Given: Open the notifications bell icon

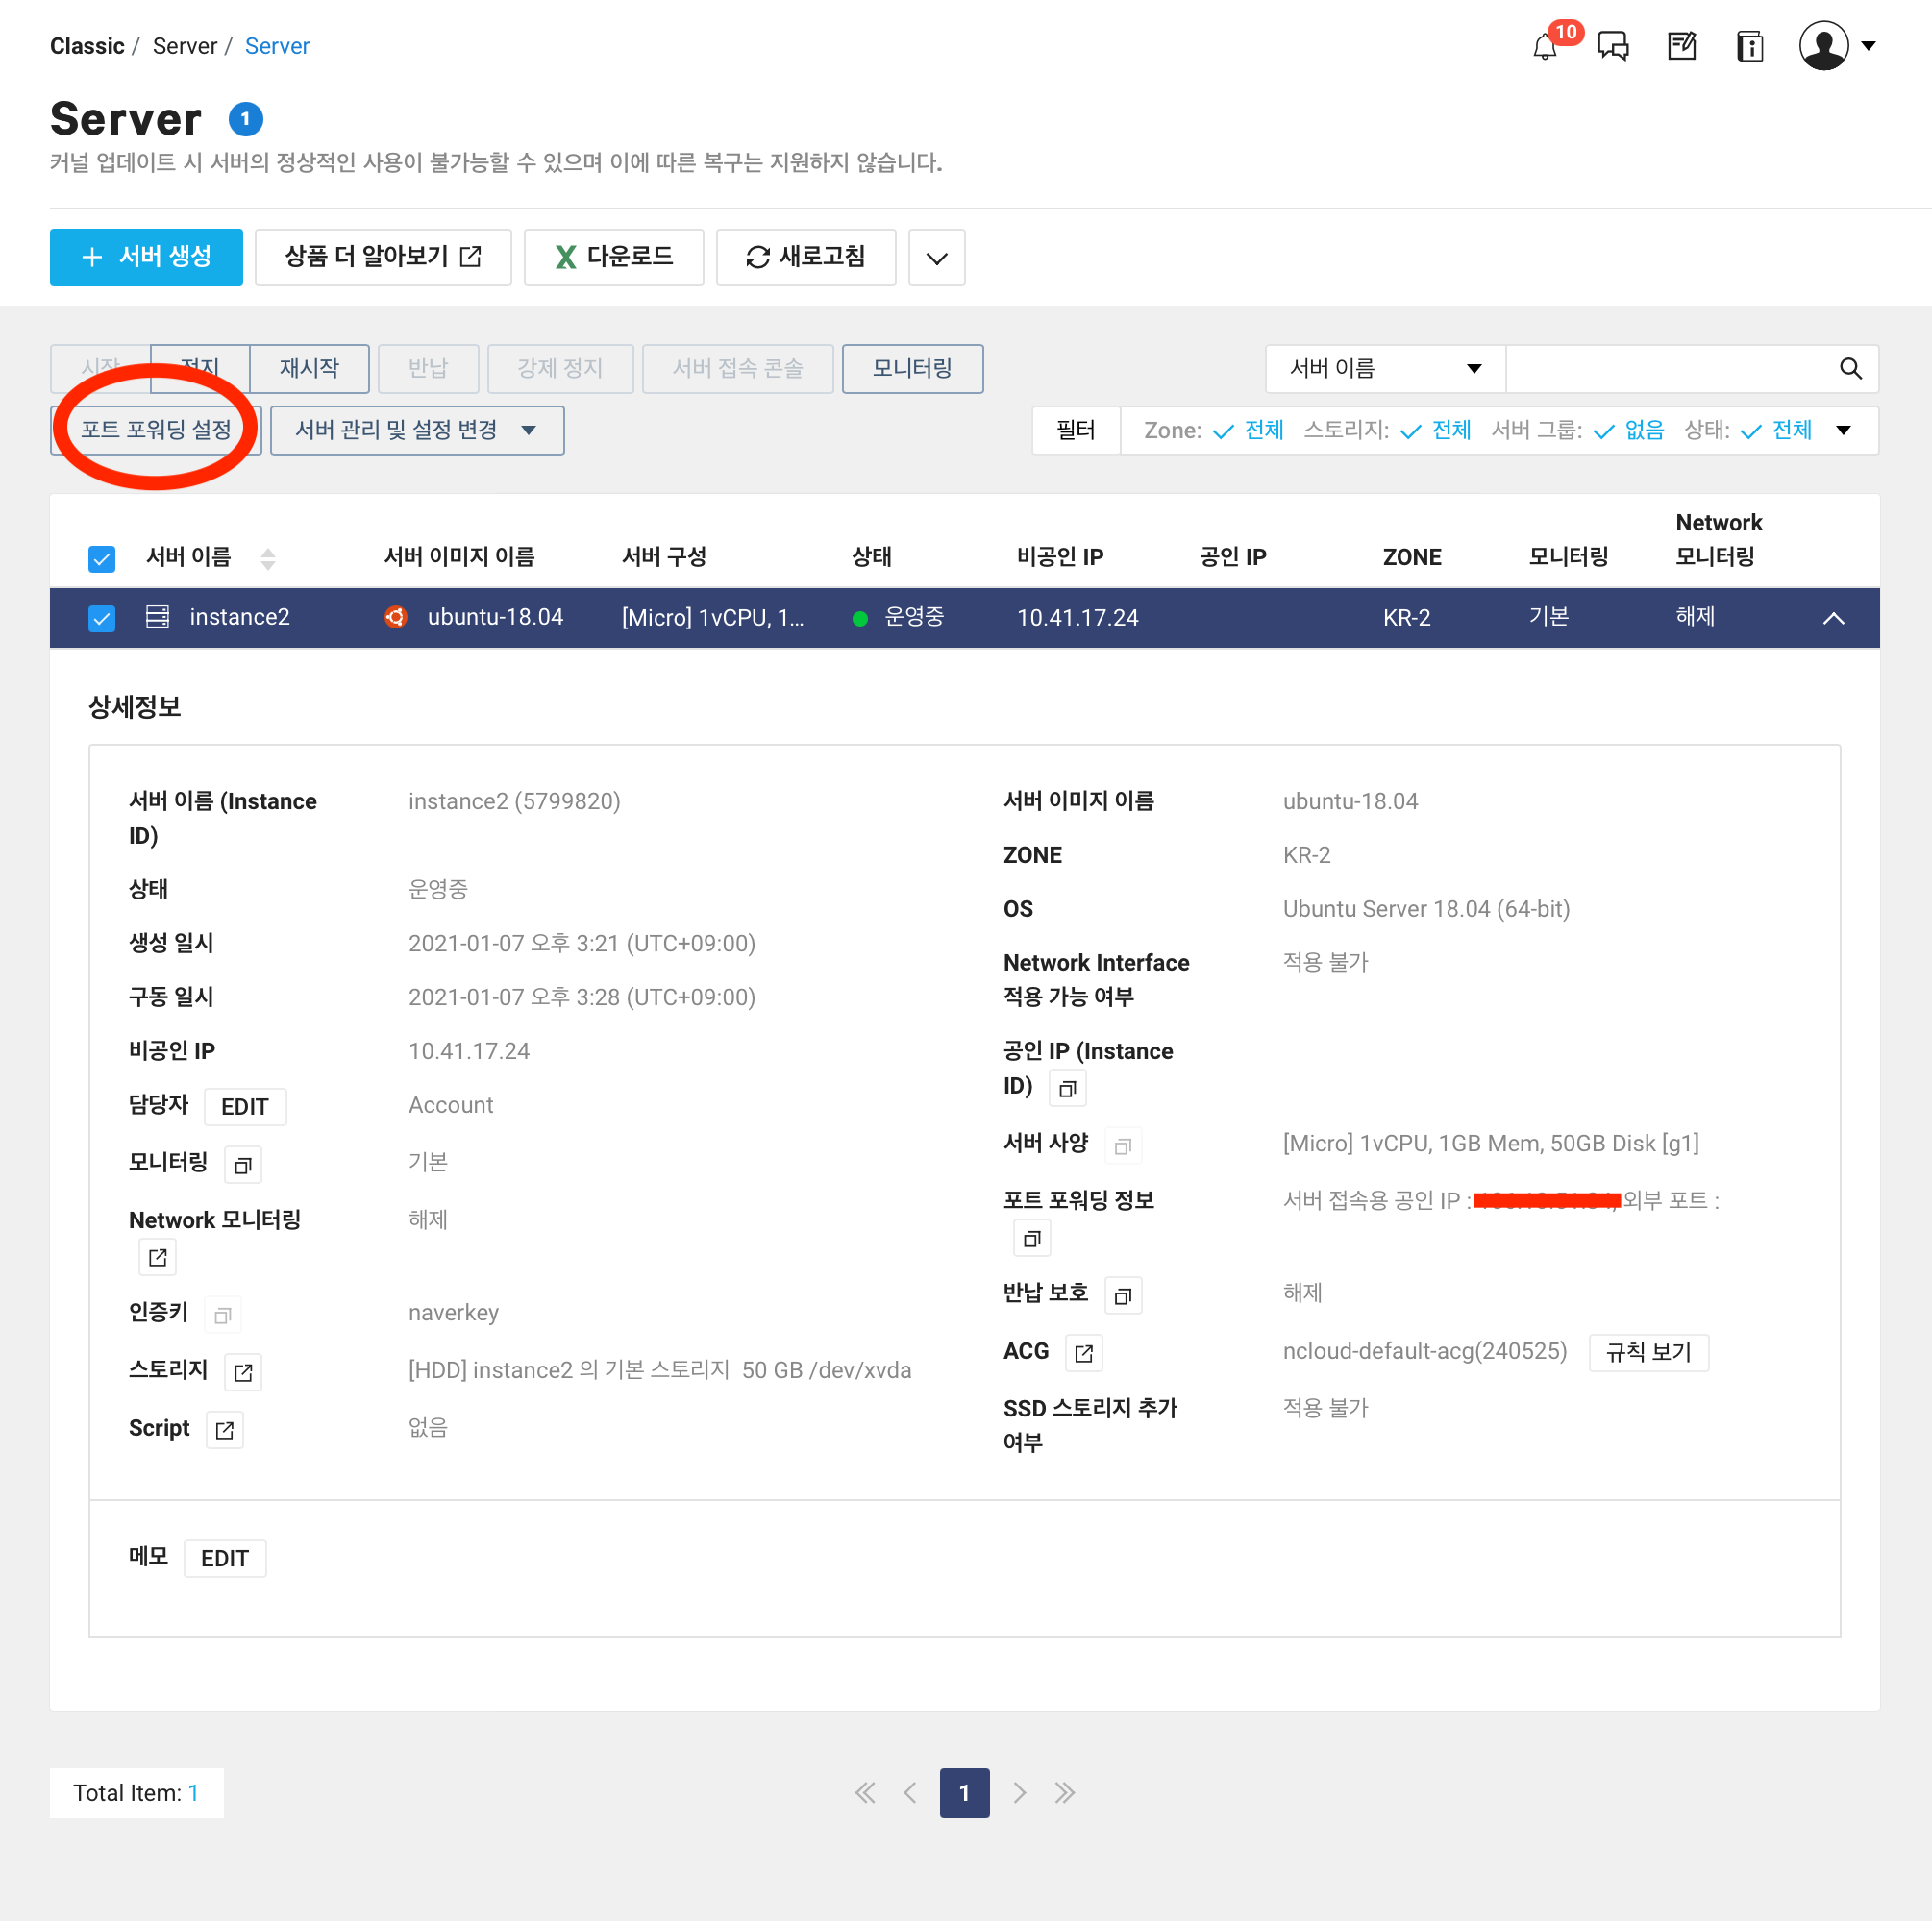Looking at the screenshot, I should coord(1544,46).
